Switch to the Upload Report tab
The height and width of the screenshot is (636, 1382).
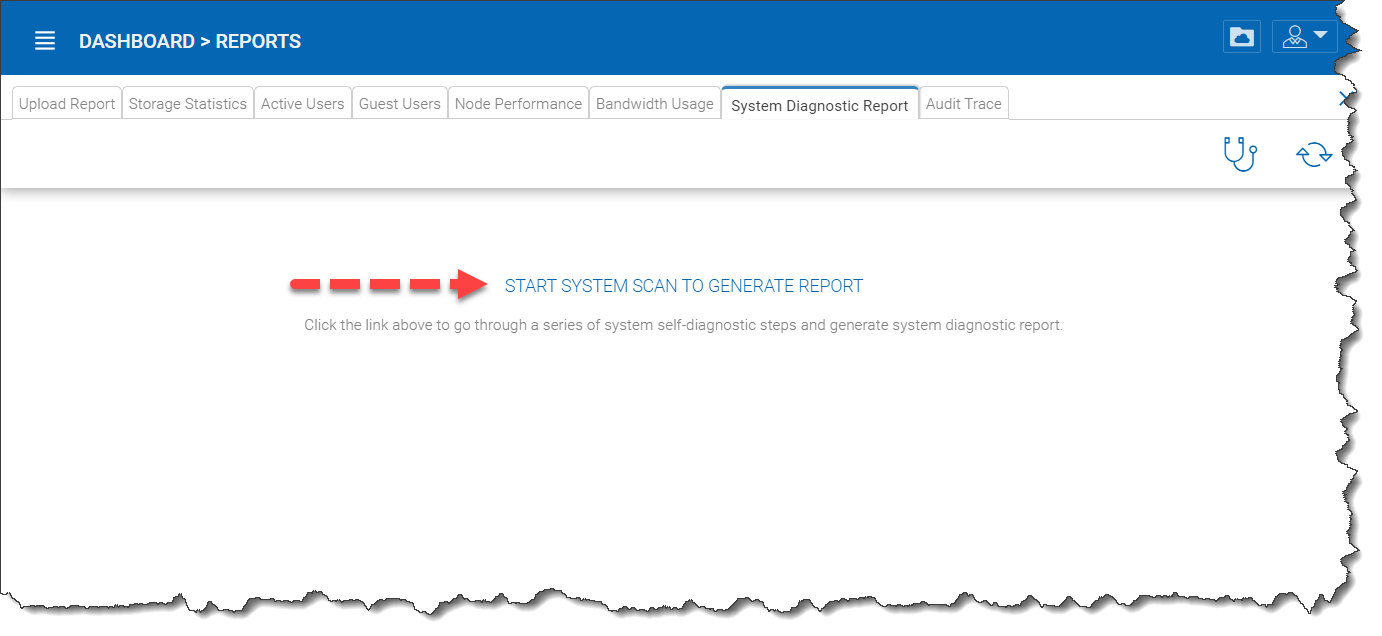pyautogui.click(x=67, y=103)
